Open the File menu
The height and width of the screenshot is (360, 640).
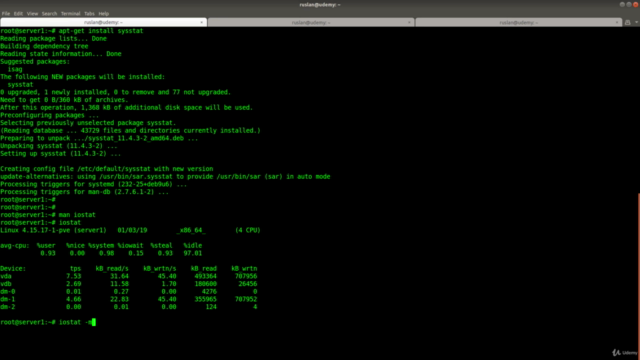point(6,13)
